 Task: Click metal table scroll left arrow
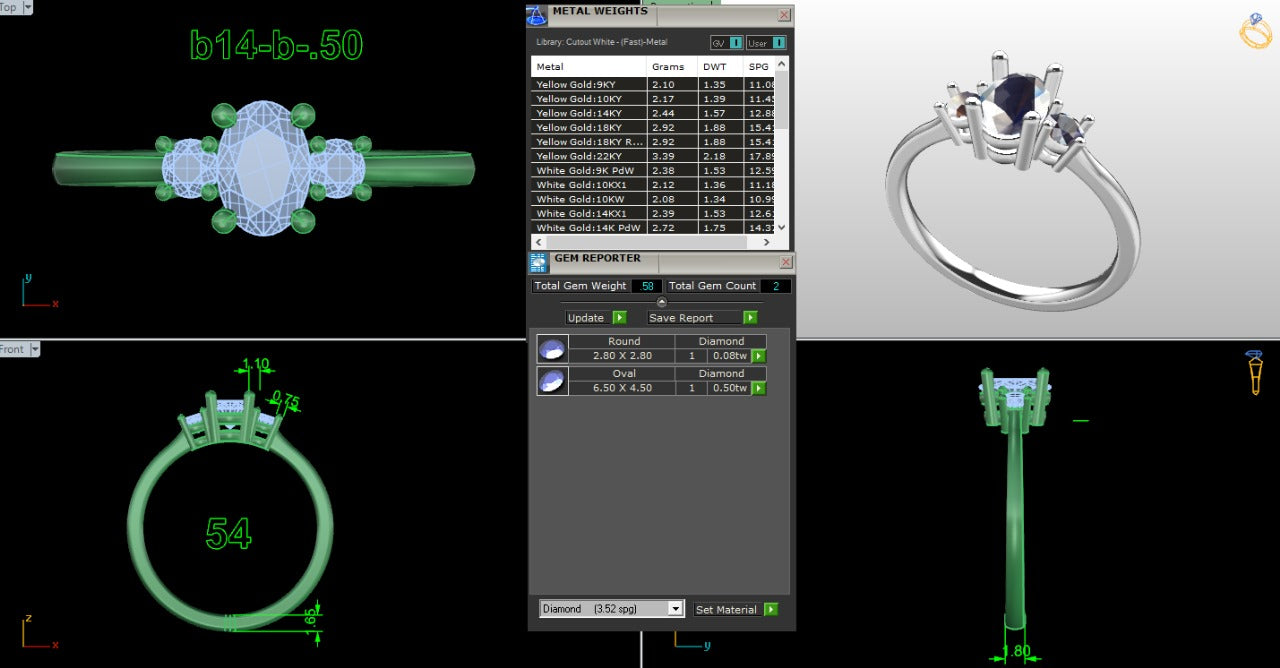tap(538, 242)
